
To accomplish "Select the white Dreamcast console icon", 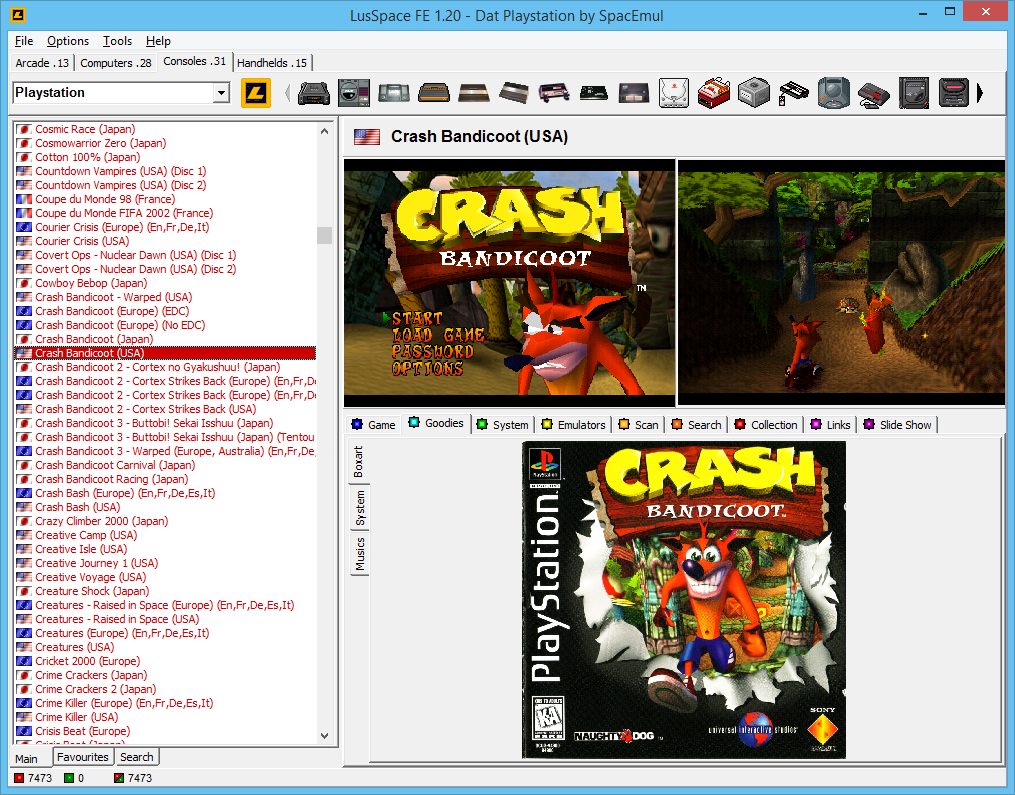I will pos(674,93).
